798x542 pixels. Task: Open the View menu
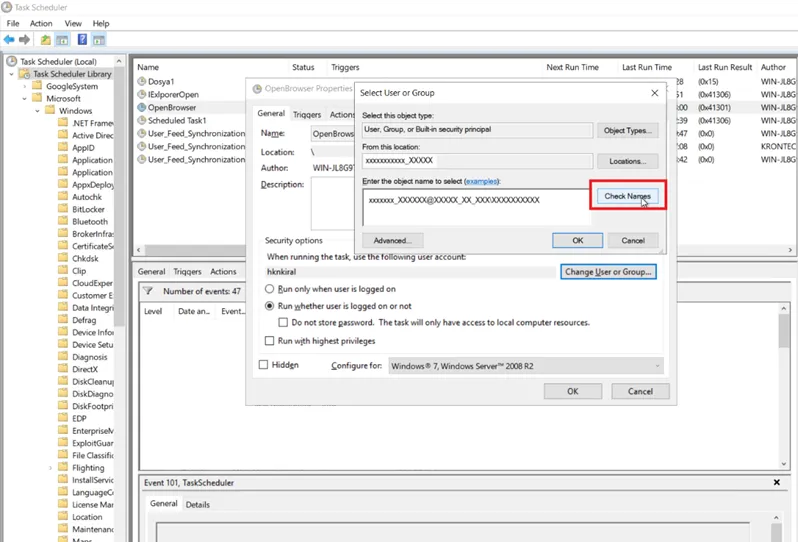click(73, 23)
